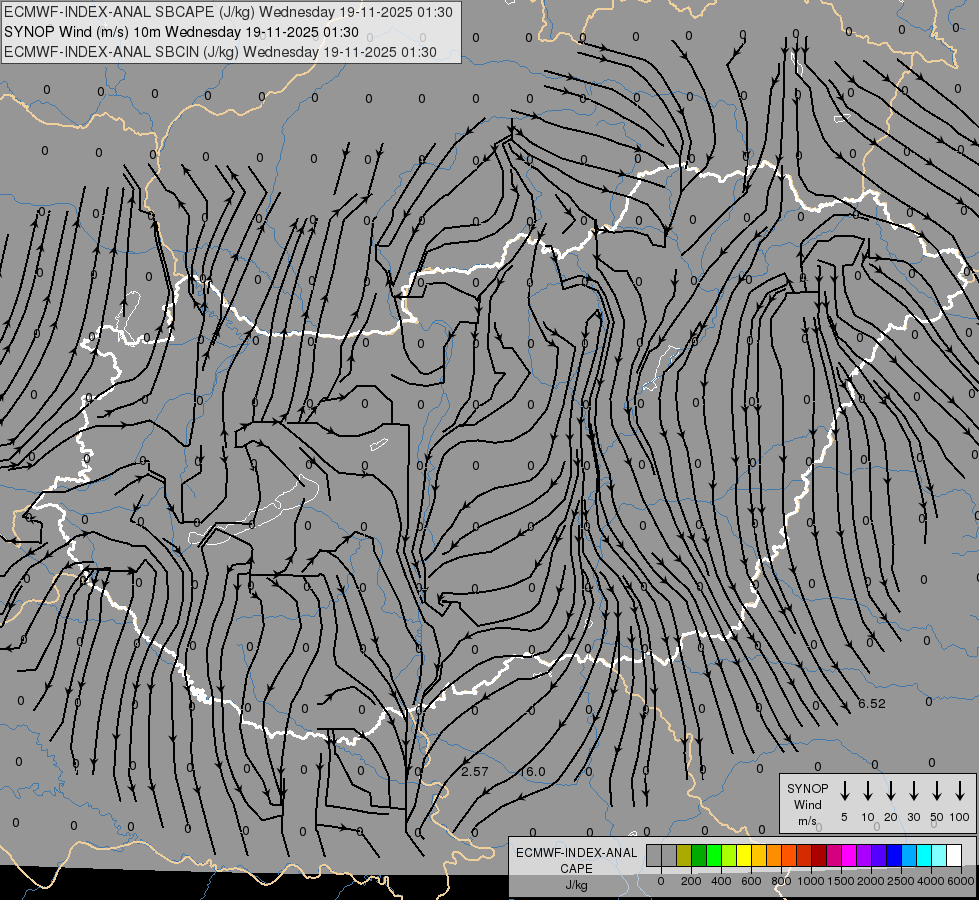Click the 30 m/s wind arrow in legend
Image resolution: width=979 pixels, height=900 pixels.
pyautogui.click(x=913, y=791)
